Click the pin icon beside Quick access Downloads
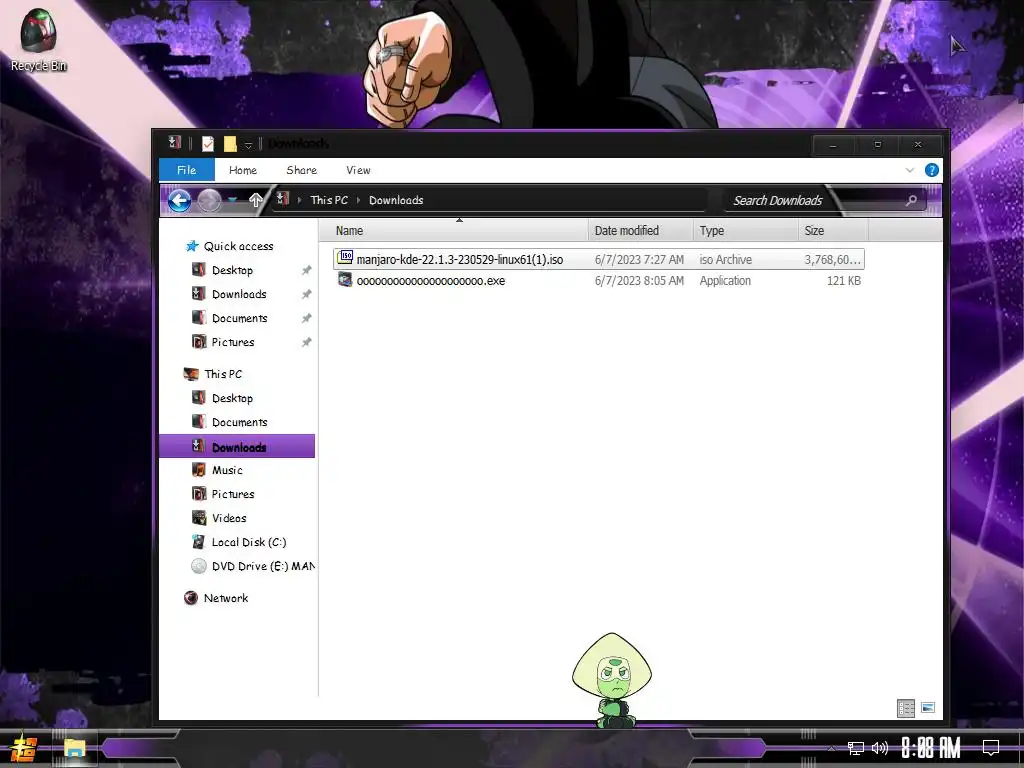This screenshot has height=768, width=1024. click(306, 295)
